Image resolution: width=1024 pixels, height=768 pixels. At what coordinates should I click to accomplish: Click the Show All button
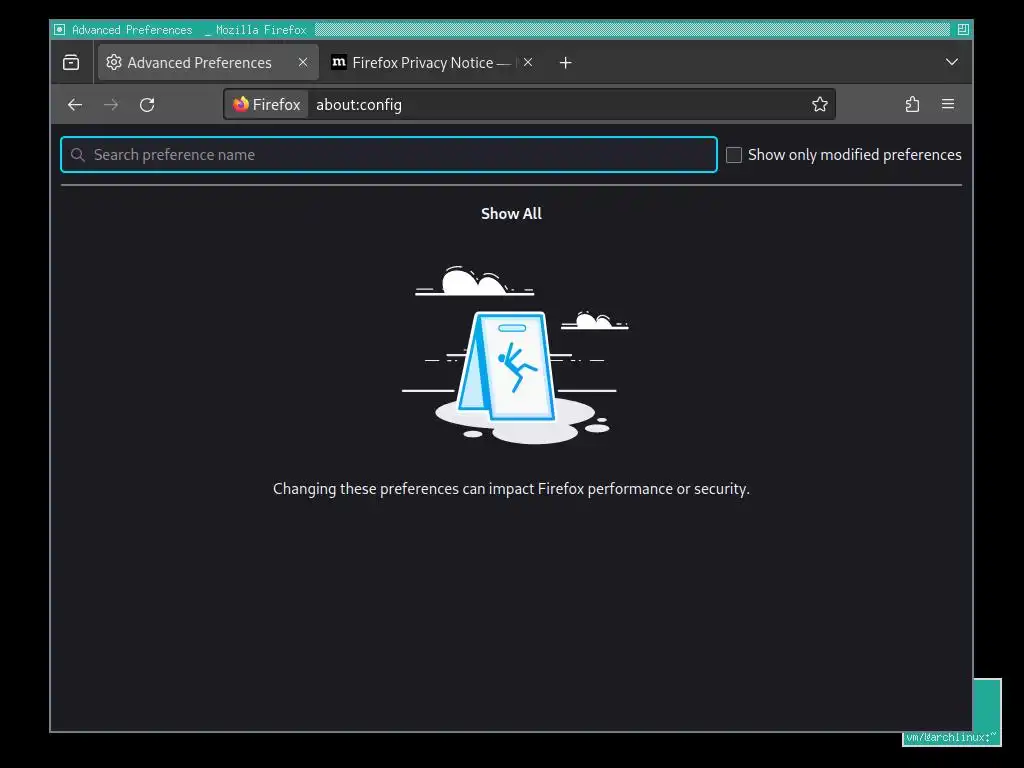511,214
